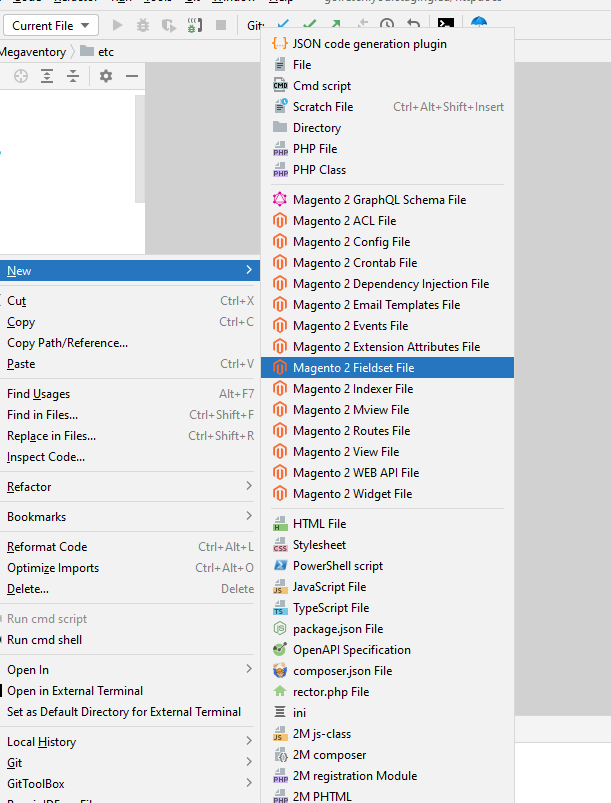Image resolution: width=611 pixels, height=803 pixels.
Task: Create a new PHP File
Action: point(387,149)
